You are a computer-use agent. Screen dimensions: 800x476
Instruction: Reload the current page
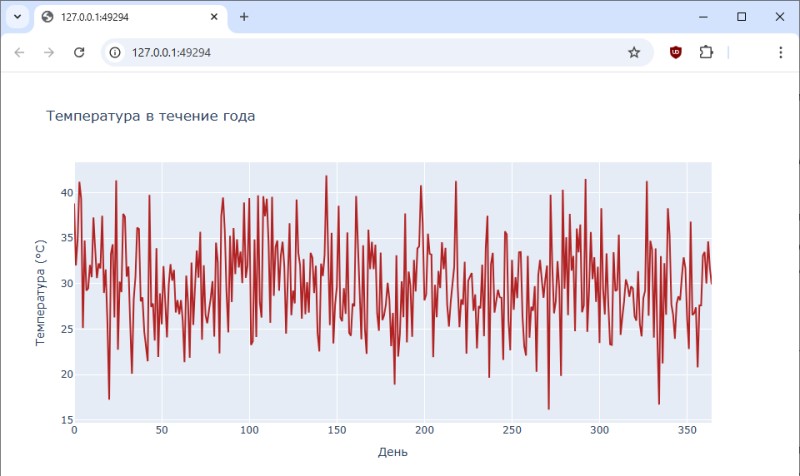pos(79,52)
